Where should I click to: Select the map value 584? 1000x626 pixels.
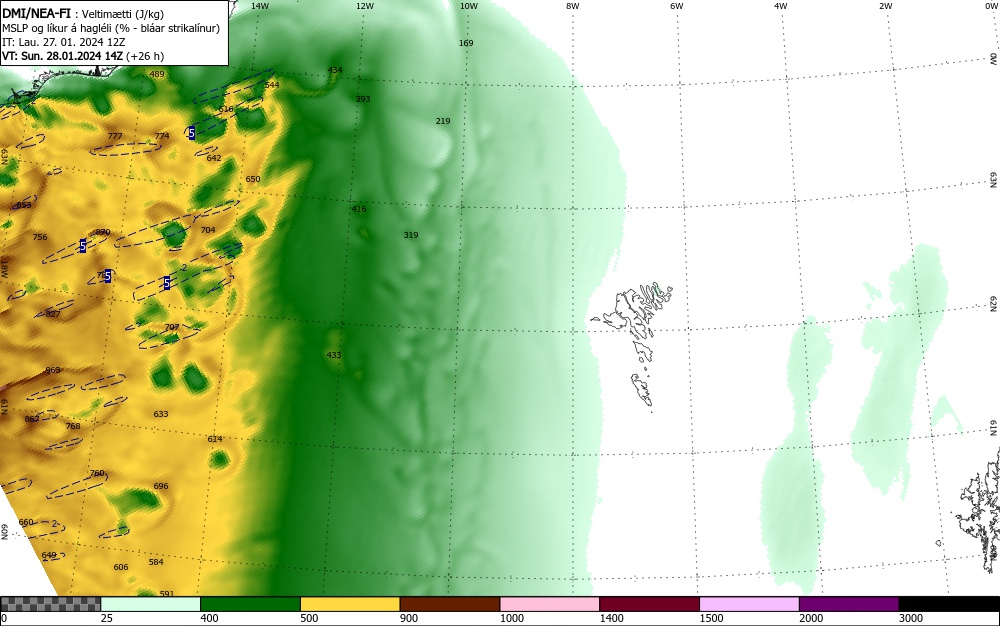(x=156, y=562)
